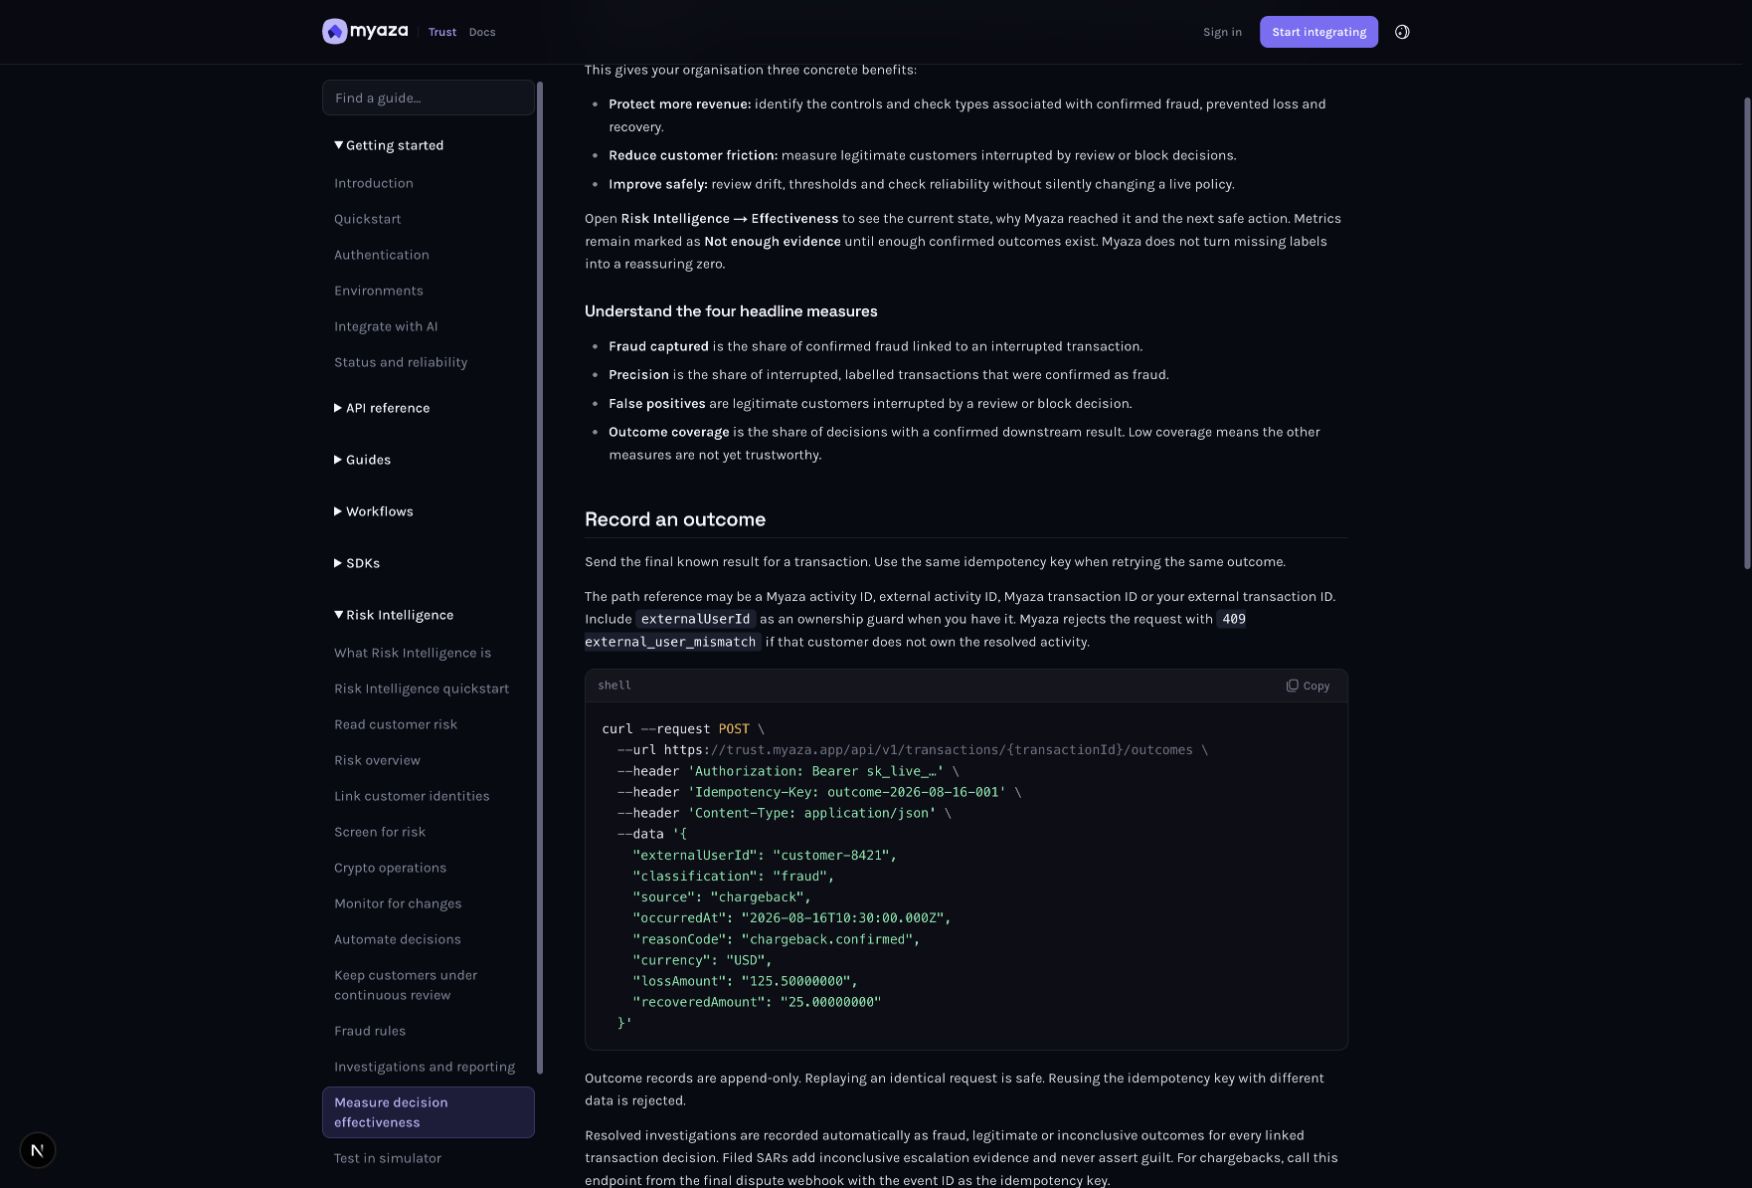The width and height of the screenshot is (1752, 1188).
Task: Open Risk Intelligence quickstart page
Action: click(421, 689)
